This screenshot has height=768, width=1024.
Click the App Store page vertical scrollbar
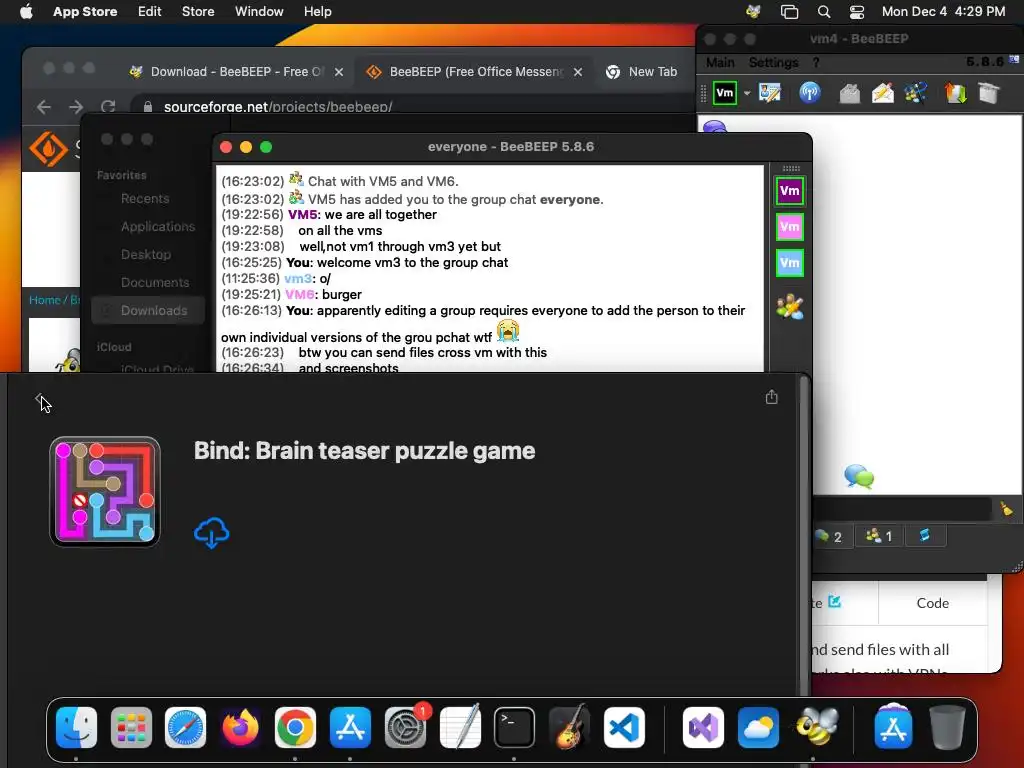point(803,536)
